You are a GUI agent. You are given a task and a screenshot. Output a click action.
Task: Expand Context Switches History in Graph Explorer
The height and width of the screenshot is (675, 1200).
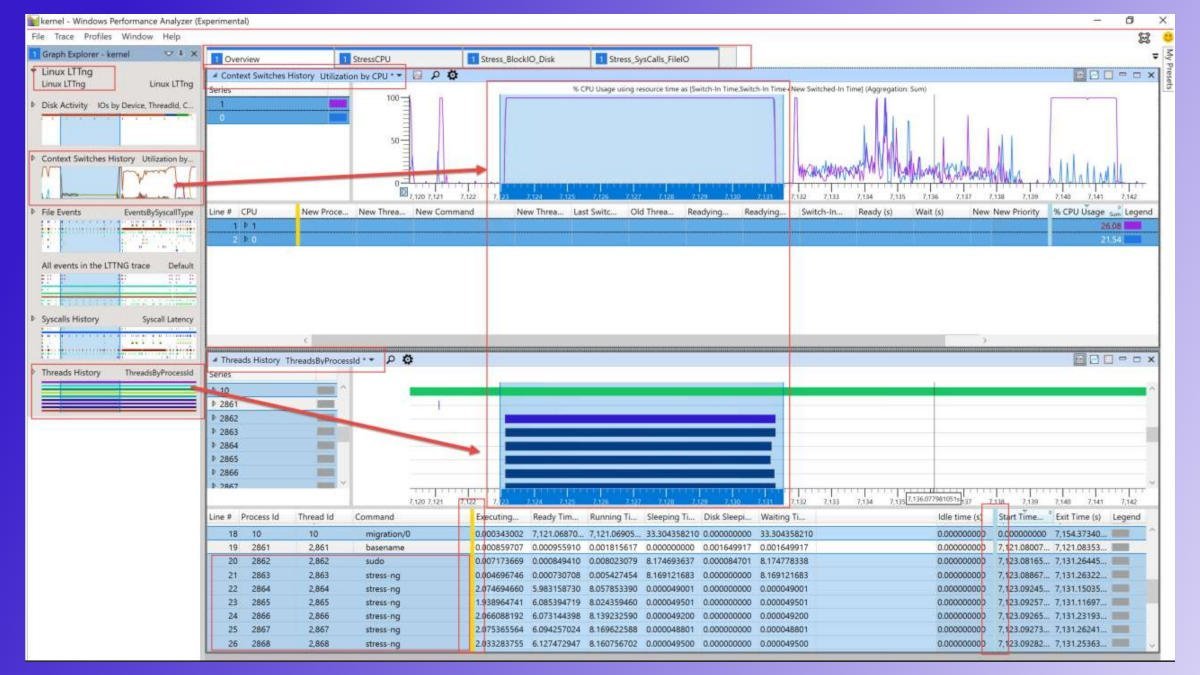point(35,159)
